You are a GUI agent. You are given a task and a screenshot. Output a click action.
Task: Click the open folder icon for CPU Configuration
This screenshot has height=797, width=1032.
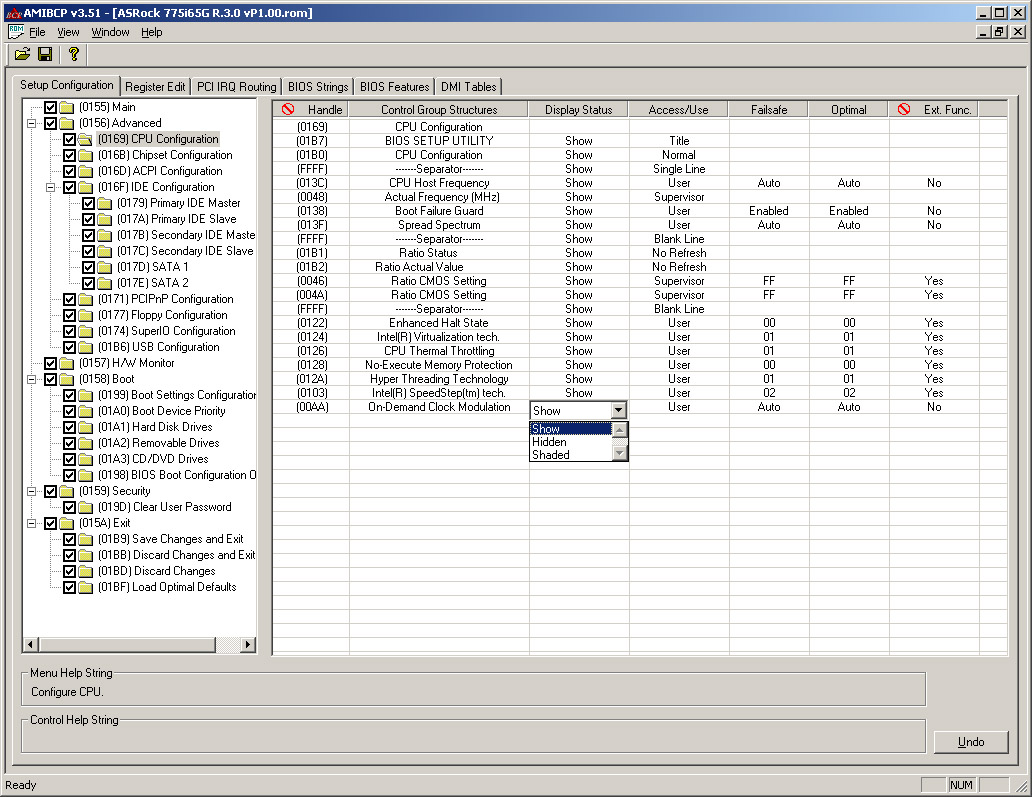[86, 139]
